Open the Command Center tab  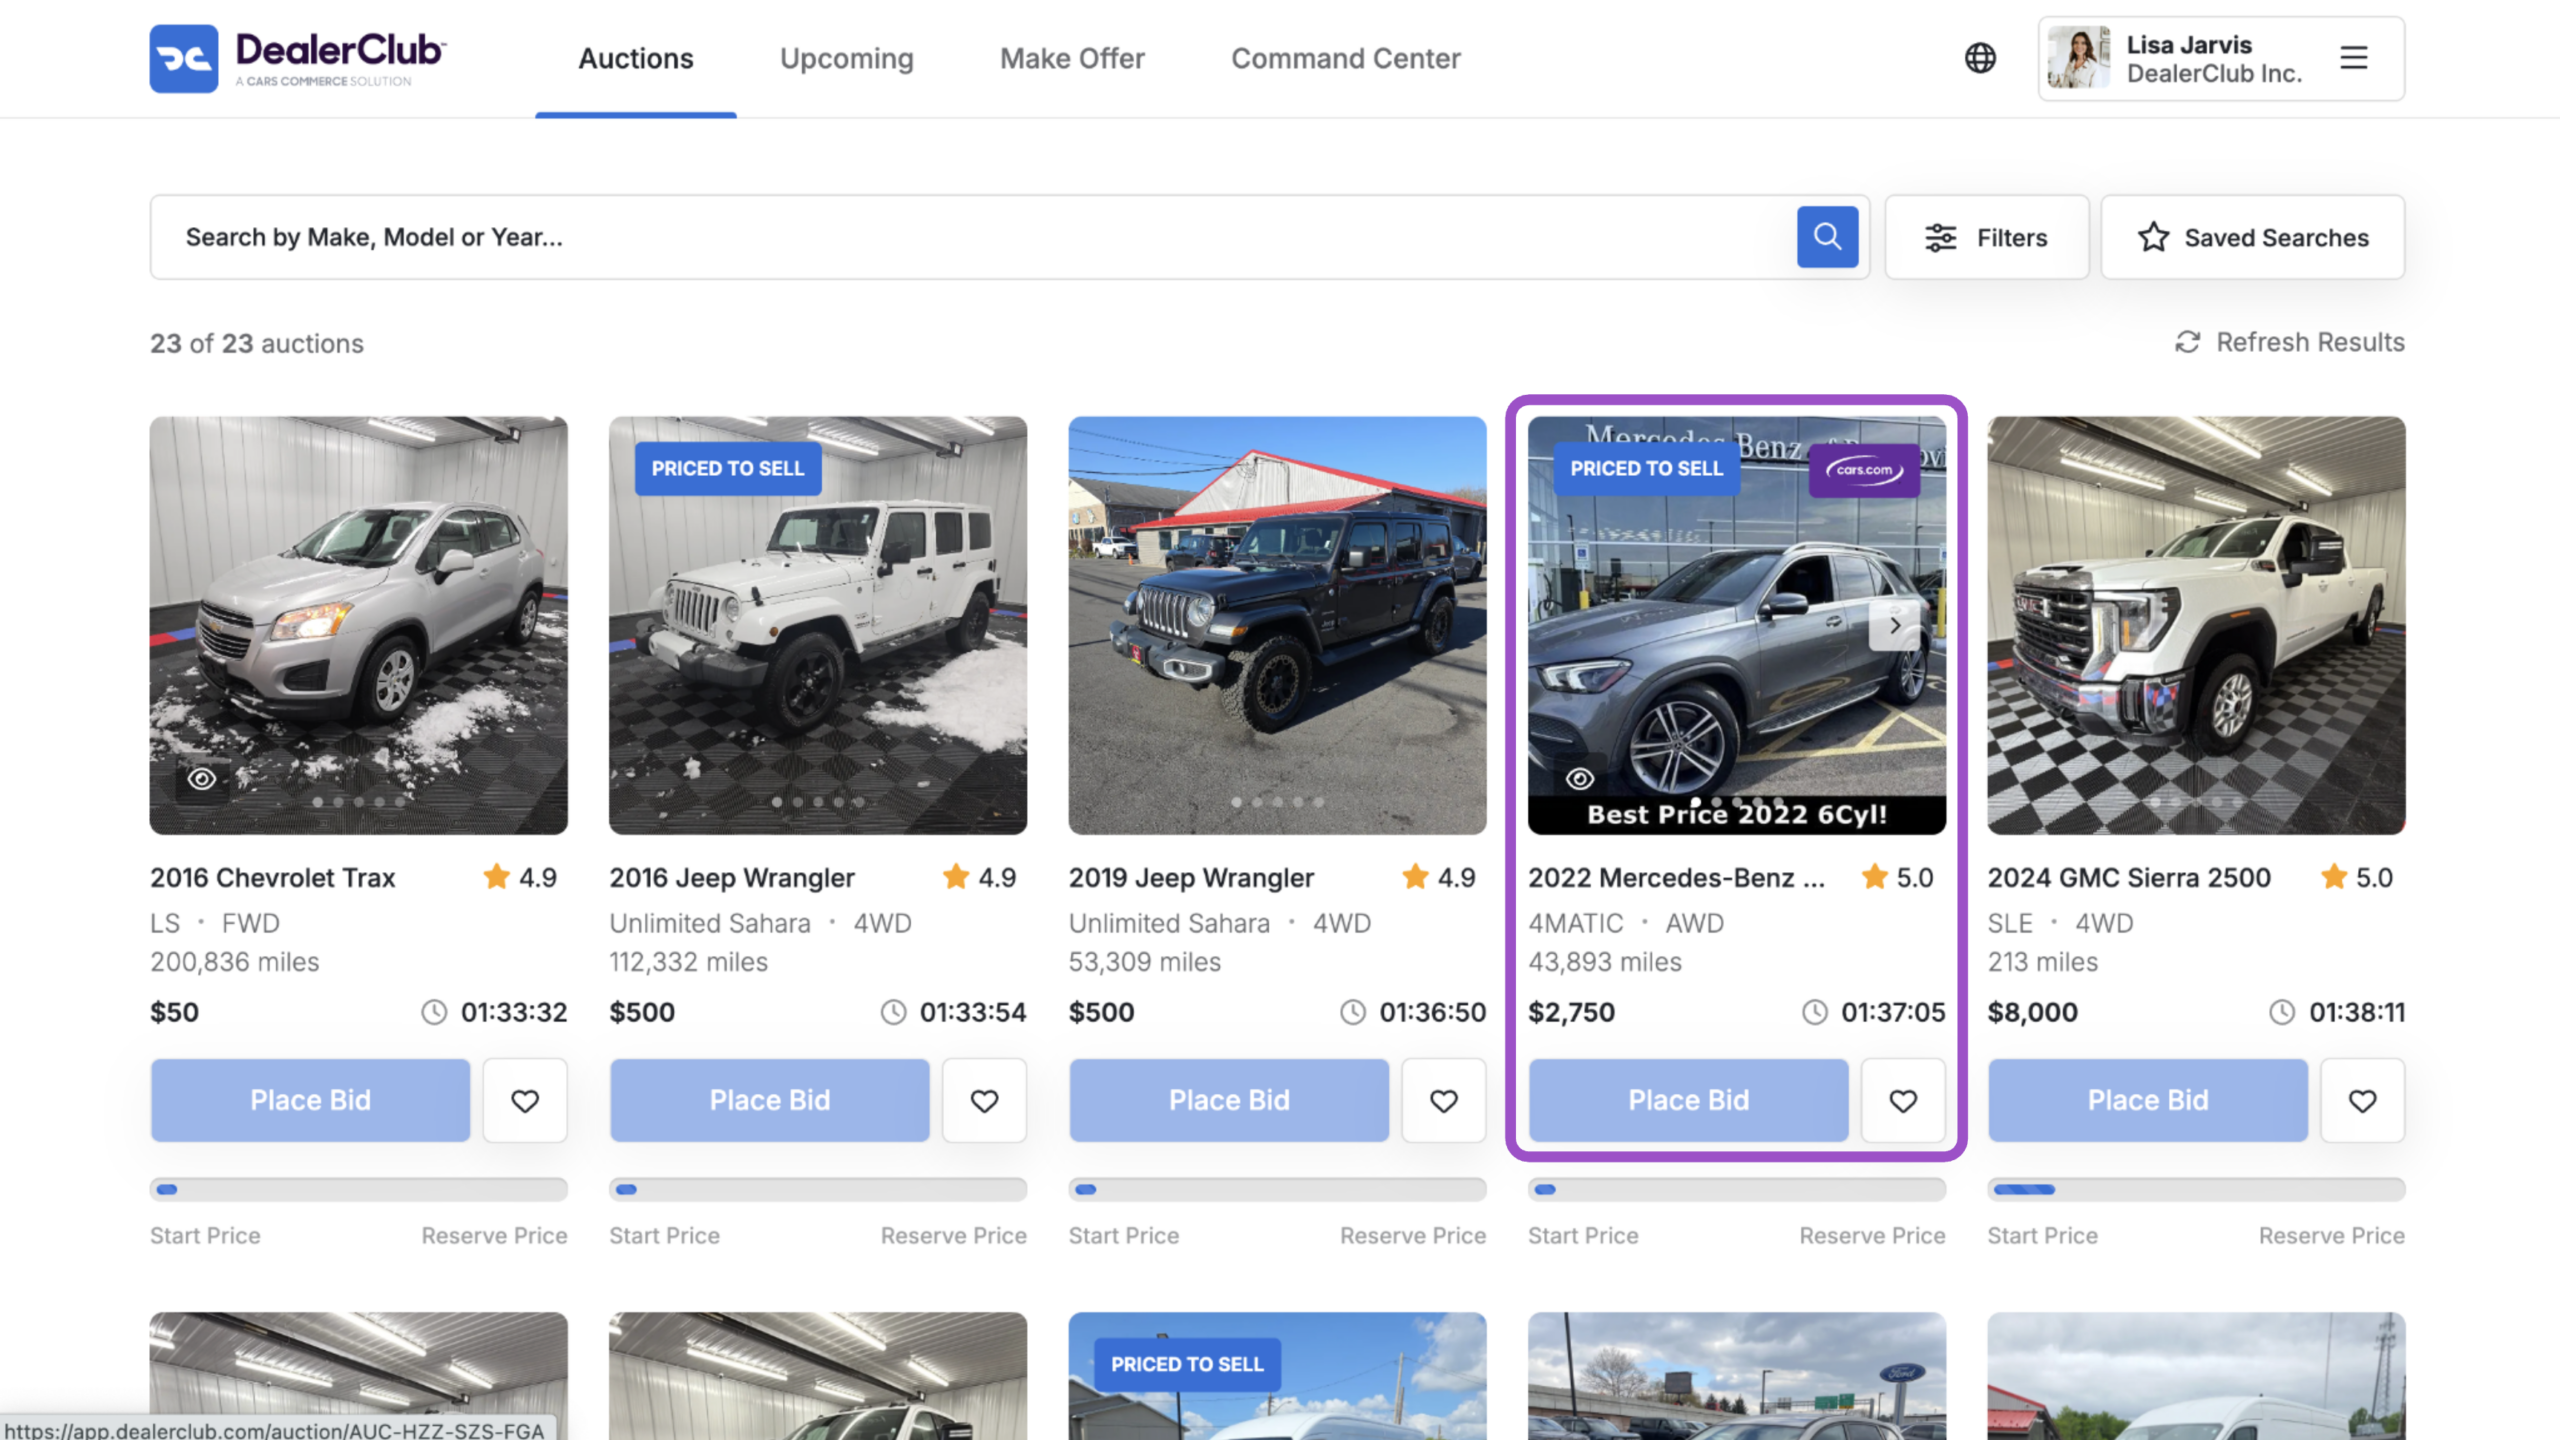(x=1345, y=59)
